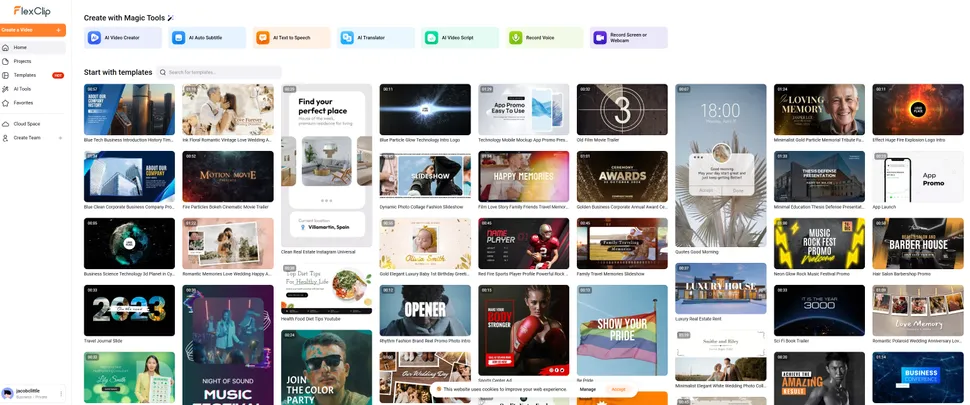Screen dimensions: 970x405
Task: Click the plus icon beside Create Team
Action: pos(59,137)
